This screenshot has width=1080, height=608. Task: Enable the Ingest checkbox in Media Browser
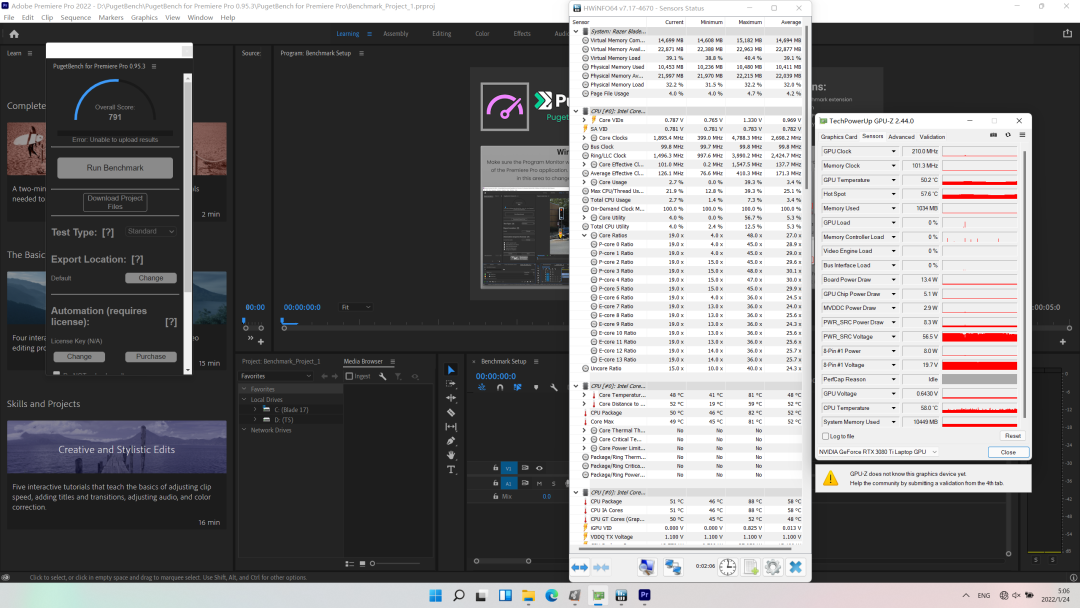click(x=349, y=376)
